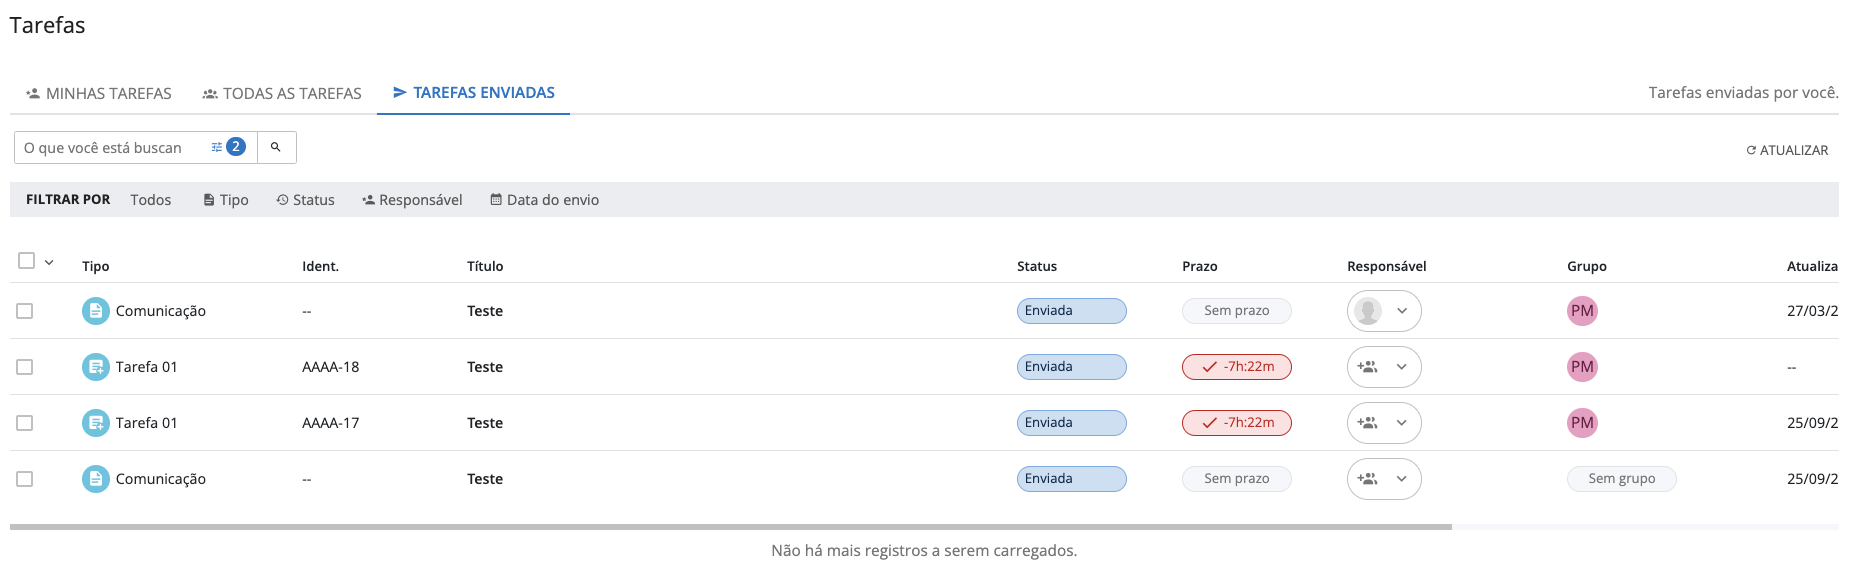Image resolution: width=1853 pixels, height=572 pixels.
Task: Click the Atualizar refresh button
Action: tap(1786, 150)
